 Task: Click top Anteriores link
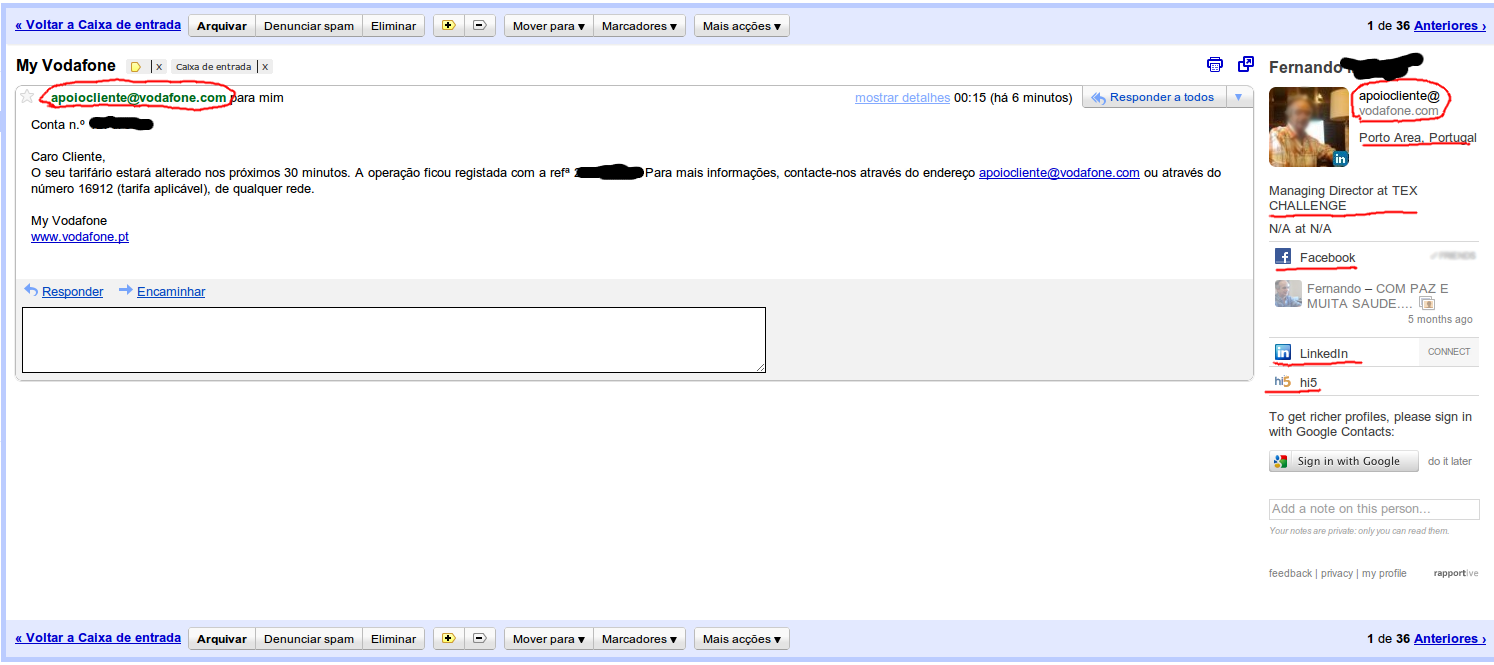(x=1450, y=26)
